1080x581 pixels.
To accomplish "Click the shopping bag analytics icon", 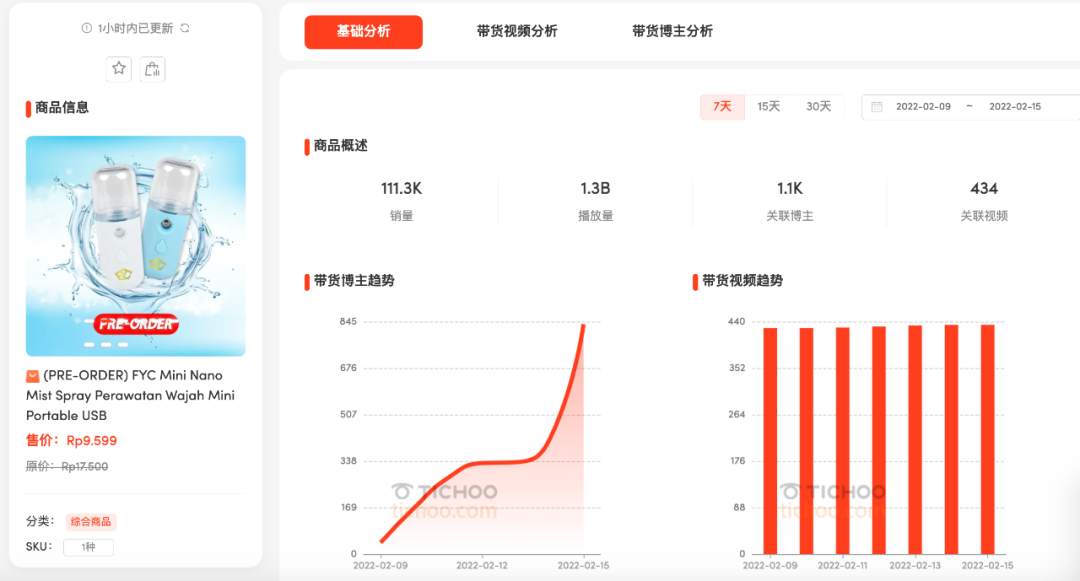I will coord(152,69).
